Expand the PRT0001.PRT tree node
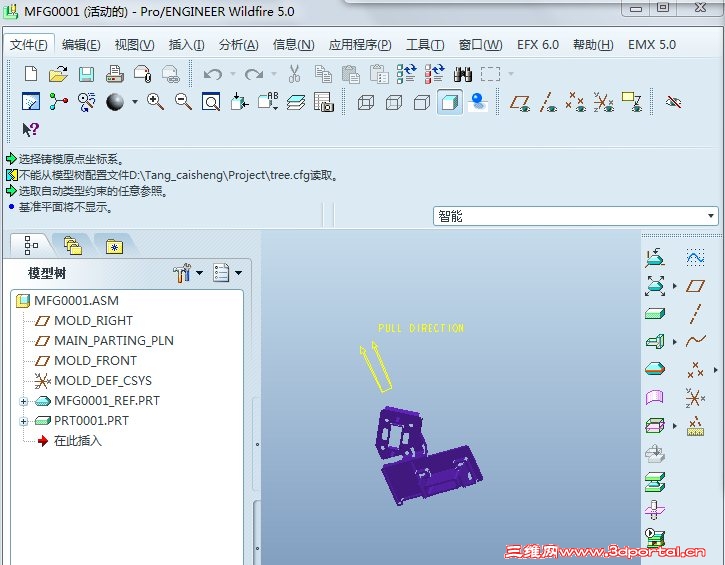Image resolution: width=725 pixels, height=565 pixels. point(23,421)
